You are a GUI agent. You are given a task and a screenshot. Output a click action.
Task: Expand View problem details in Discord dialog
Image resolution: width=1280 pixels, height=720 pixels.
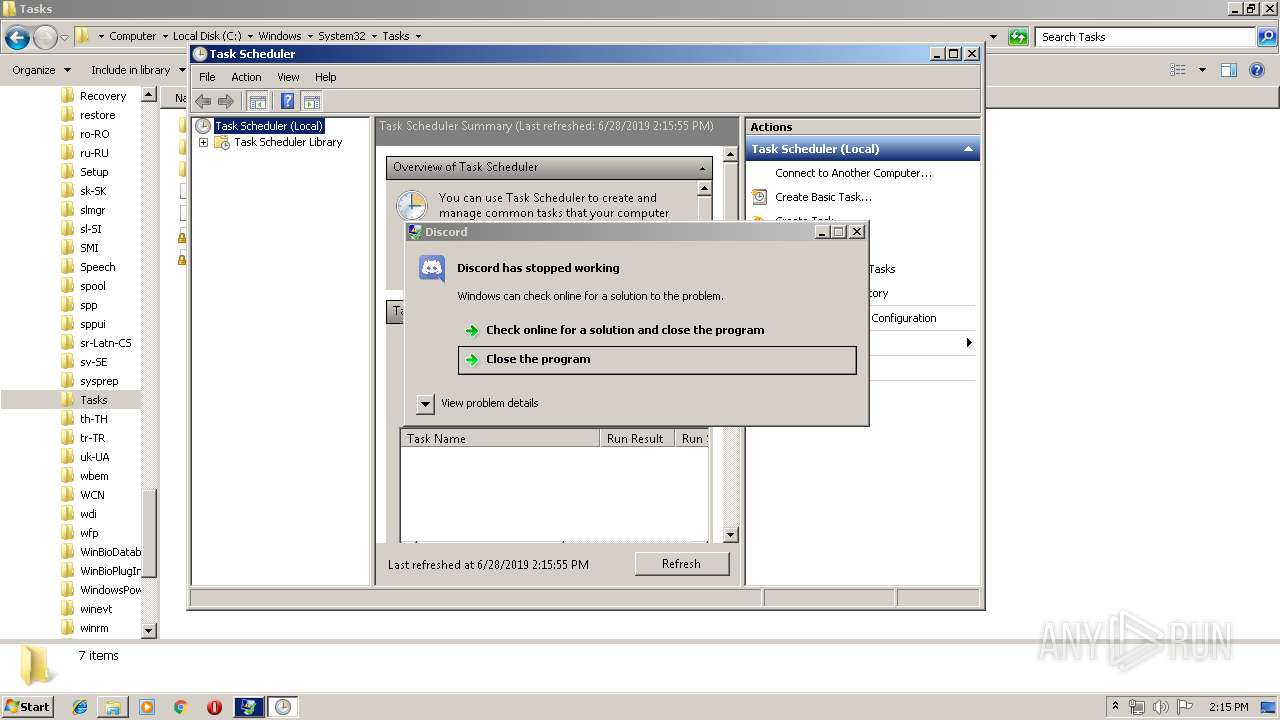coord(425,403)
